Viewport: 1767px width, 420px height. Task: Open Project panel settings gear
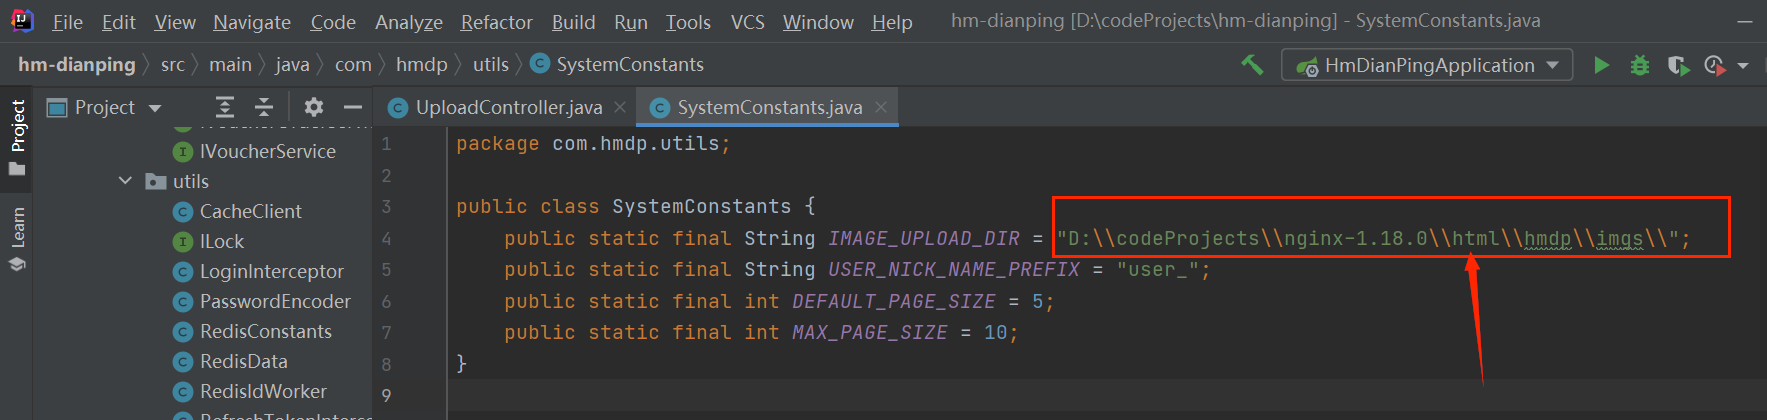pyautogui.click(x=314, y=107)
